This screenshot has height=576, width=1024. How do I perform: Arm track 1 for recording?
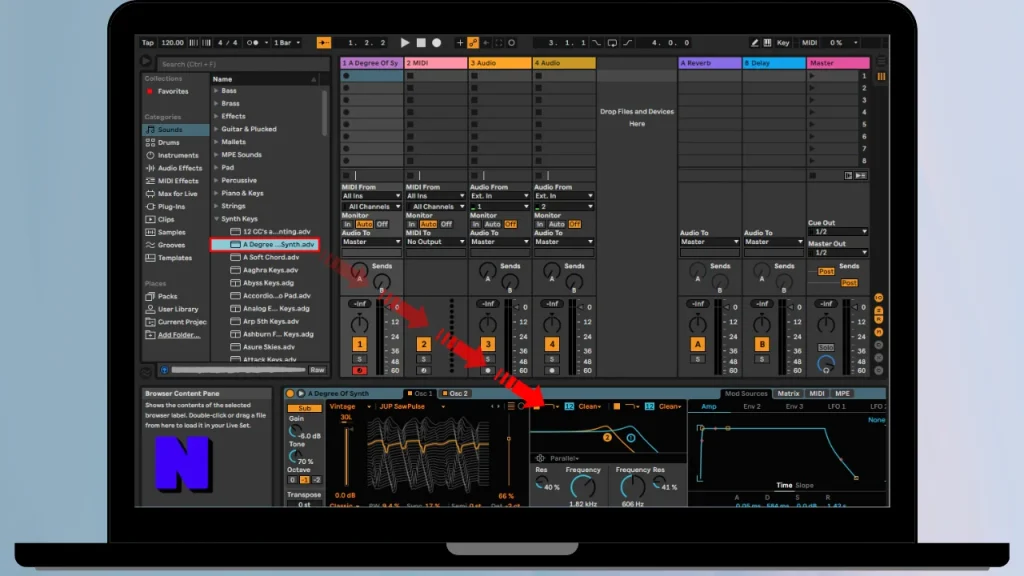(x=359, y=370)
